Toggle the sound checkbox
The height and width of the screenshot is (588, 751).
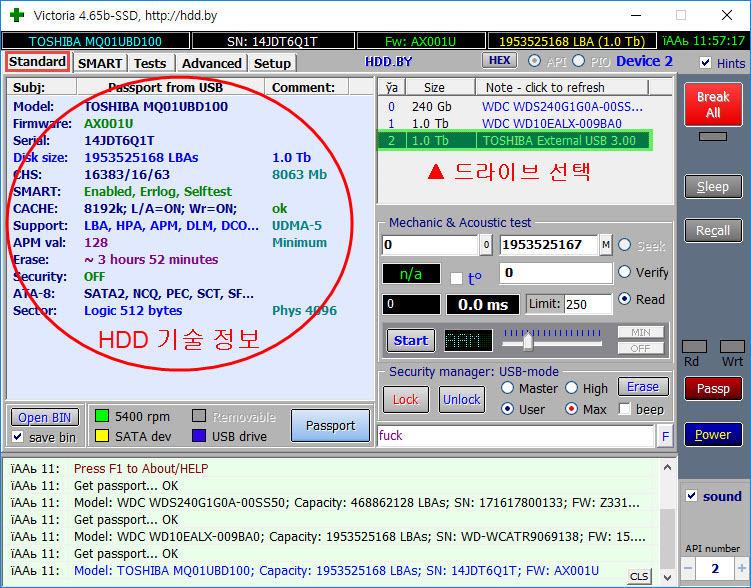click(x=692, y=496)
